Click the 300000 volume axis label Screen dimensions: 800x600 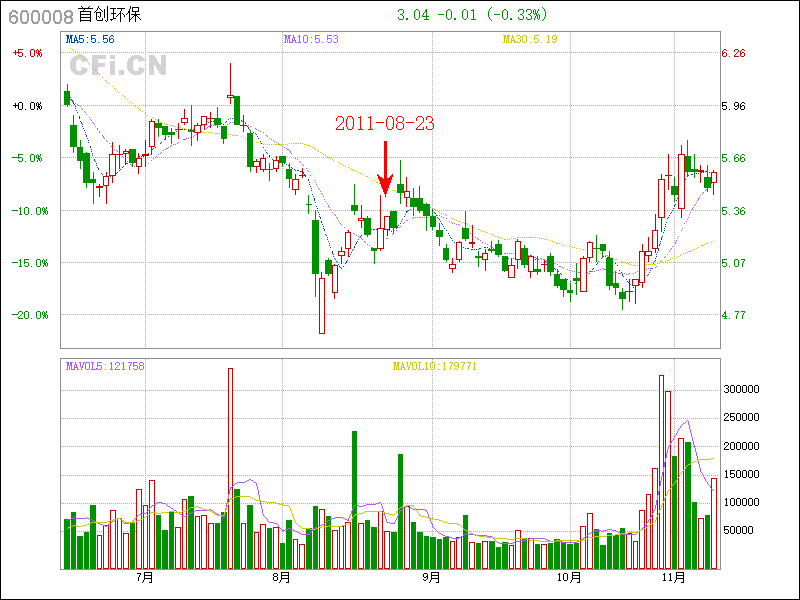[743, 389]
